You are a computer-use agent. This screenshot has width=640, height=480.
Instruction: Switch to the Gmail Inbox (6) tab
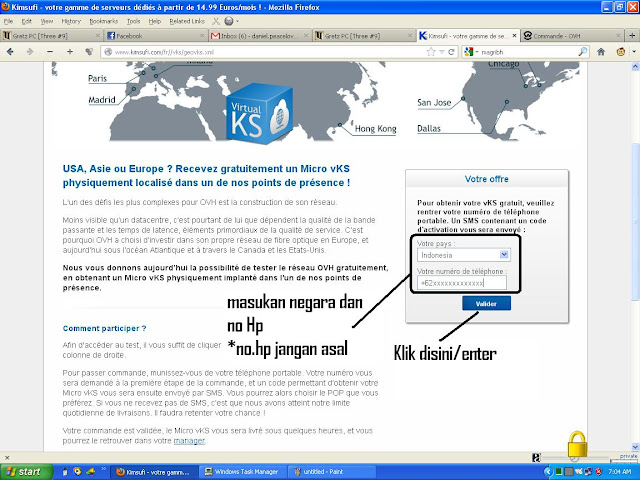(x=260, y=36)
